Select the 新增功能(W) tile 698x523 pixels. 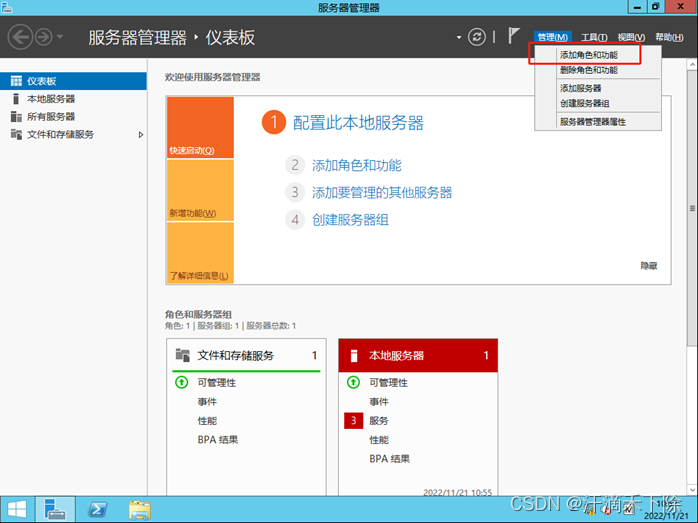[200, 190]
